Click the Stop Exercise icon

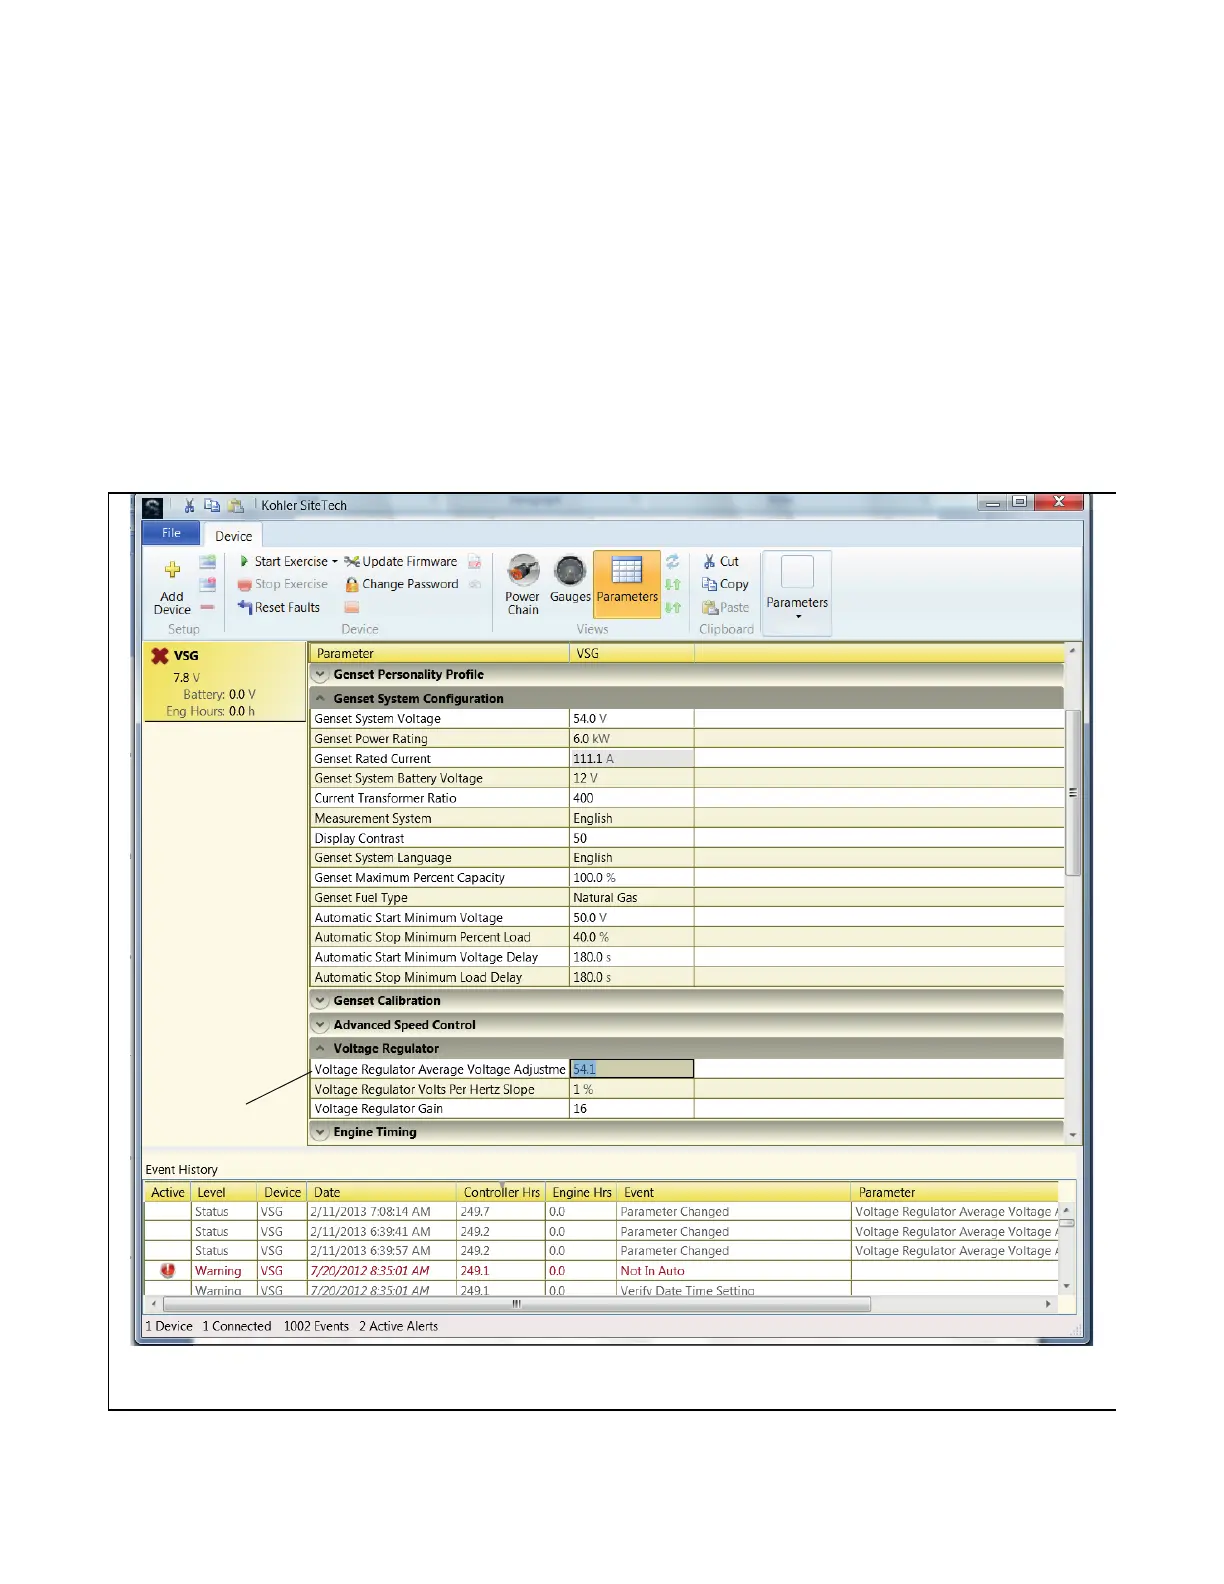click(244, 585)
